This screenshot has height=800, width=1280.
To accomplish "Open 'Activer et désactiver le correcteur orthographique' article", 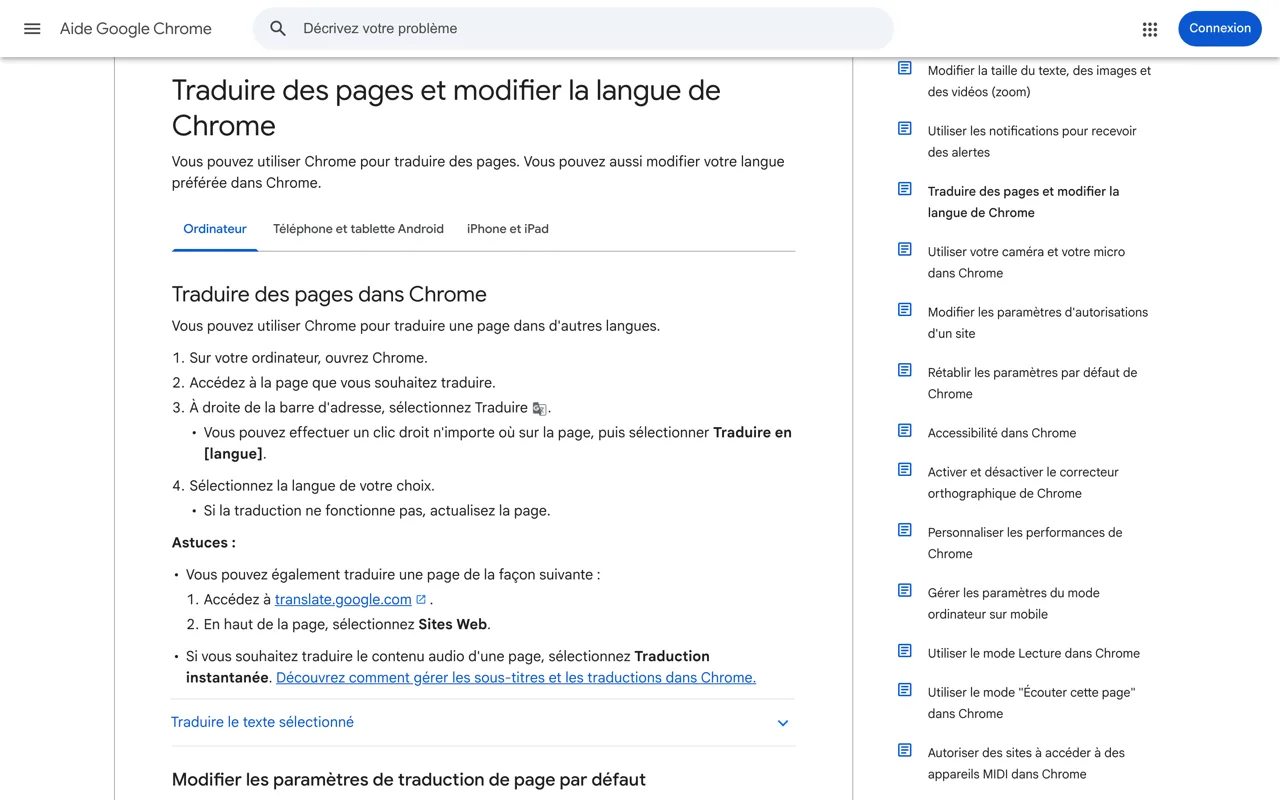I will (x=1023, y=482).
